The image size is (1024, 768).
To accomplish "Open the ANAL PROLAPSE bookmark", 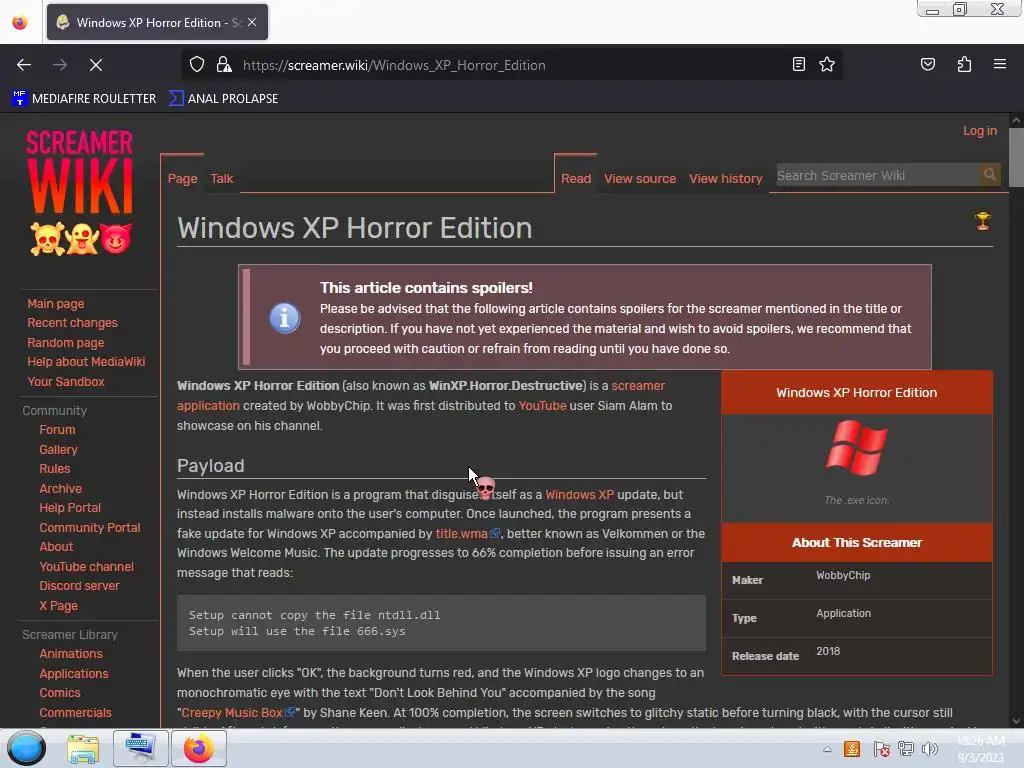I will (223, 99).
